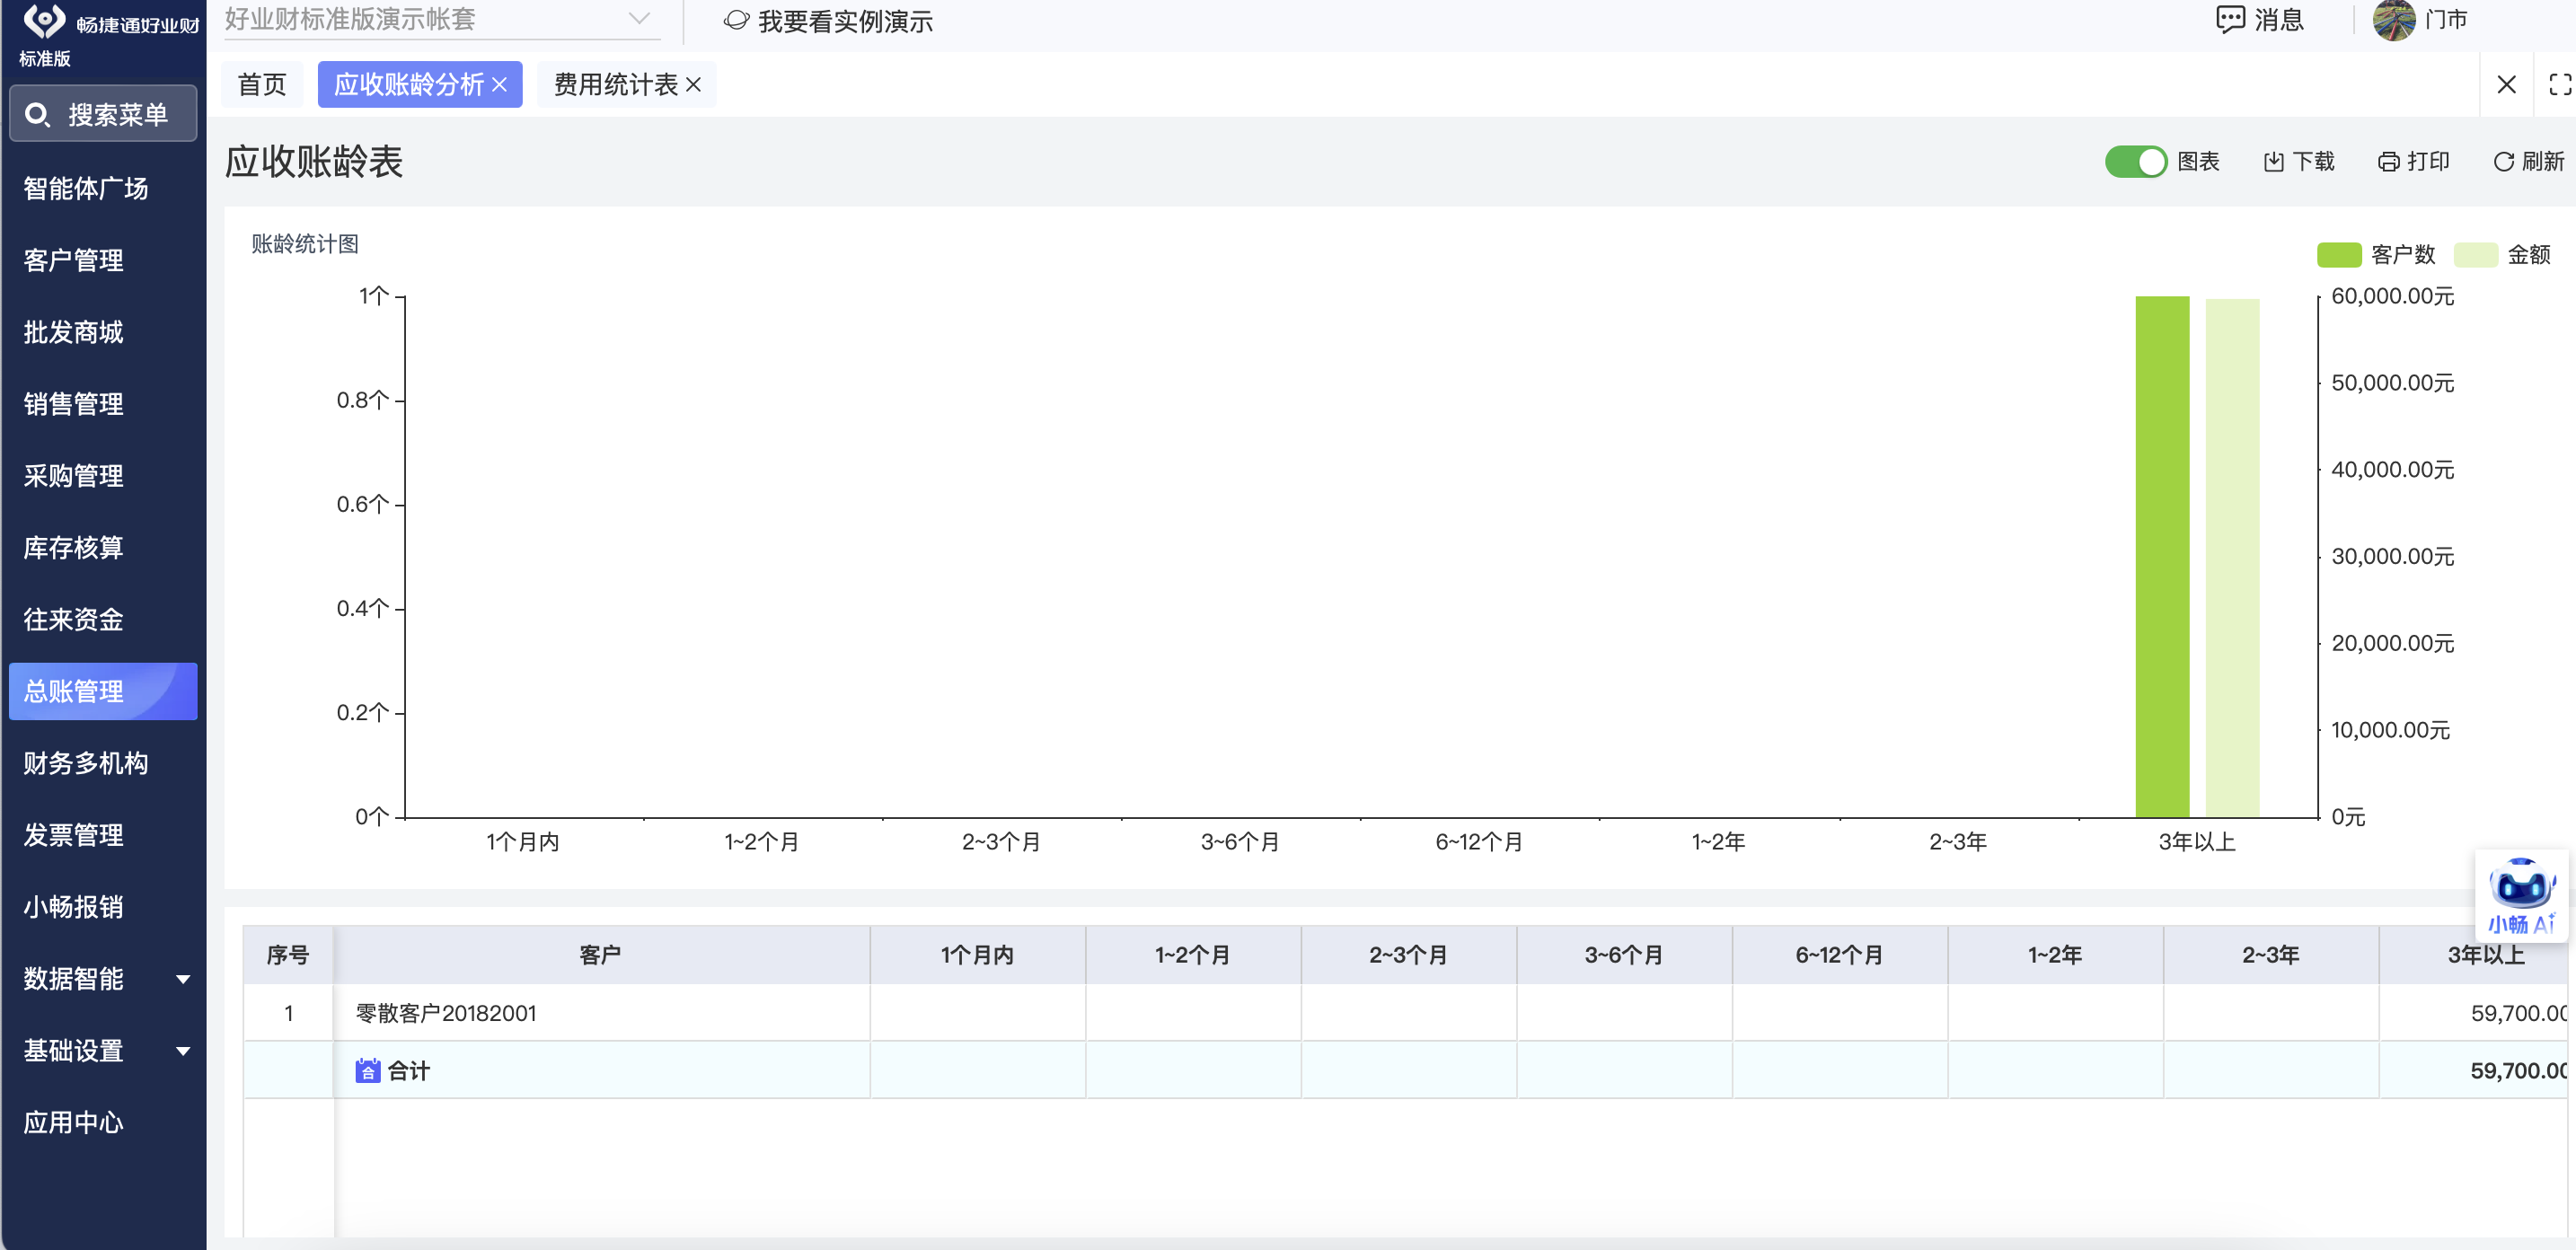Toggle the 图表 chart switch off
The image size is (2576, 1250).
pyautogui.click(x=2135, y=162)
